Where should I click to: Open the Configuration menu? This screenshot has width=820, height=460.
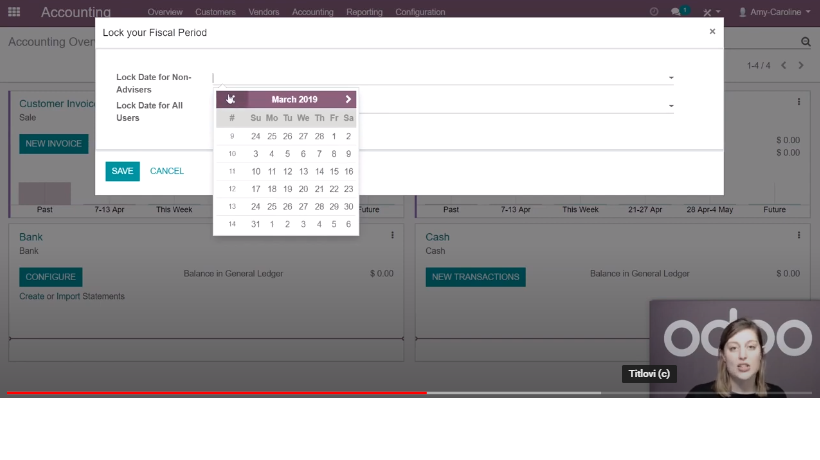point(420,12)
